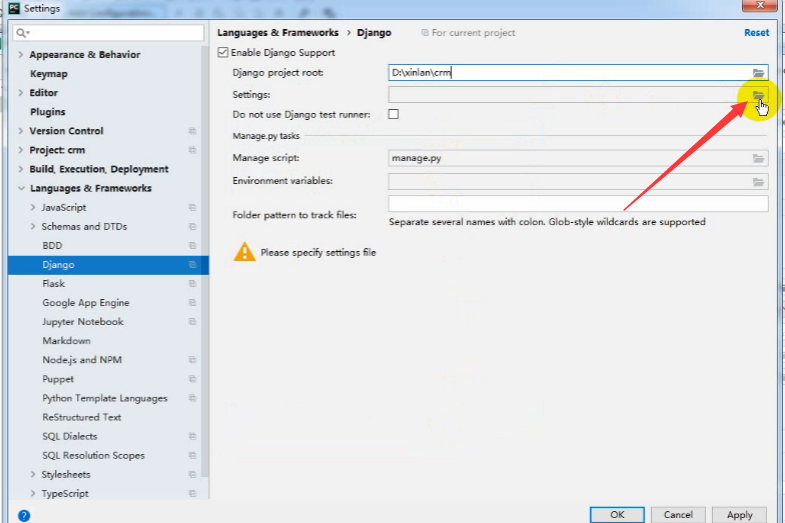Open Environment variables editor icon
The height and width of the screenshot is (523, 785).
(x=758, y=182)
